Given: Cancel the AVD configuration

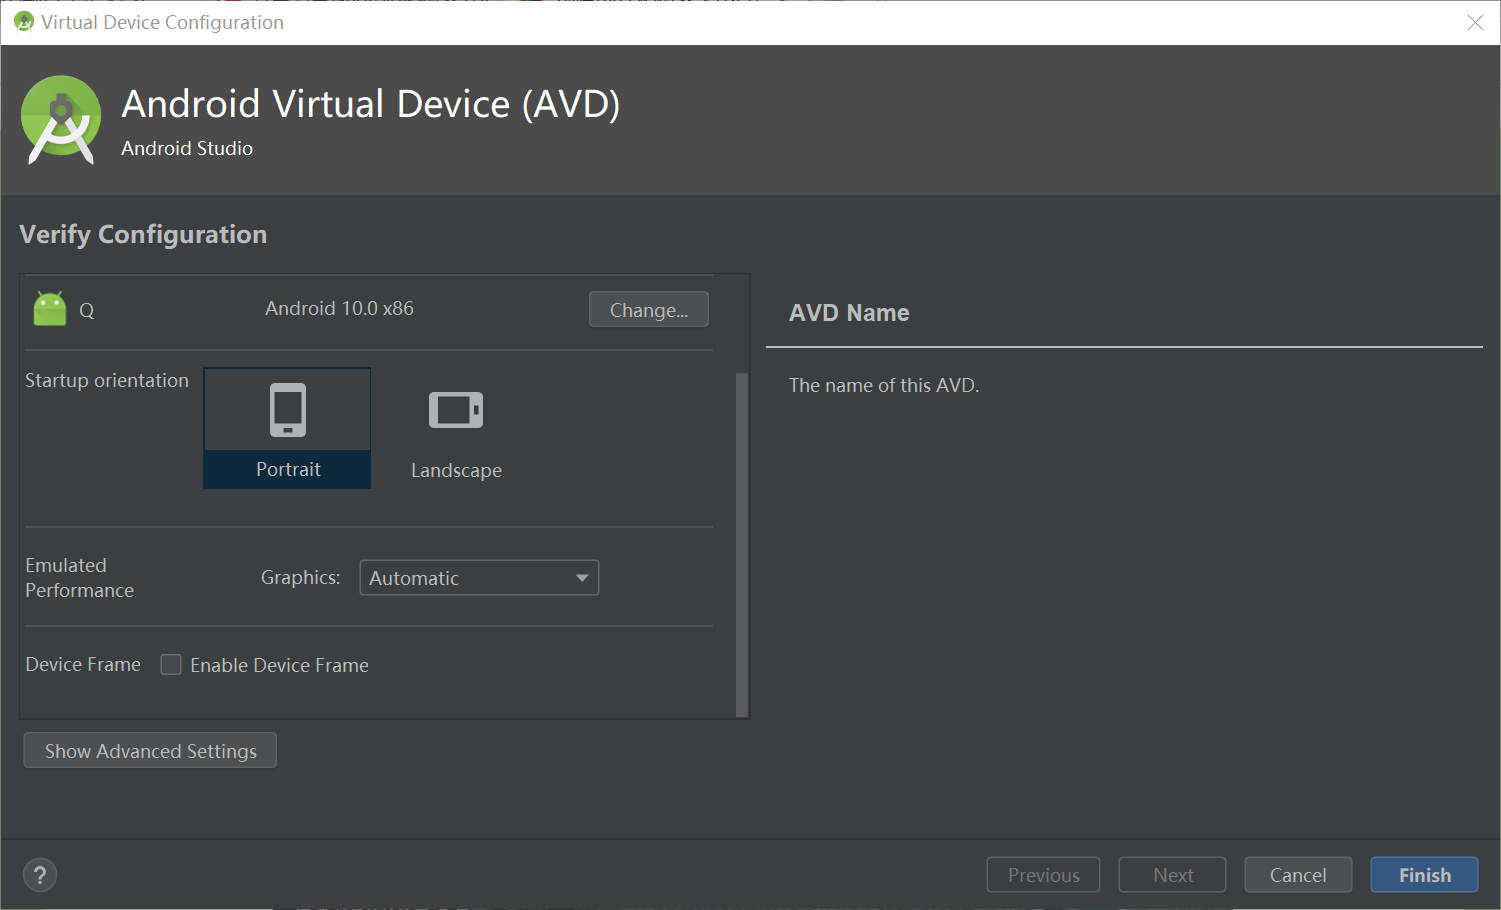Looking at the screenshot, I should pos(1298,875).
